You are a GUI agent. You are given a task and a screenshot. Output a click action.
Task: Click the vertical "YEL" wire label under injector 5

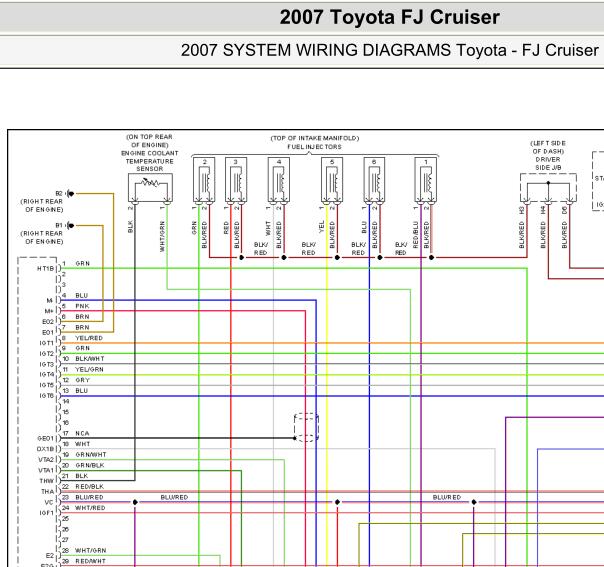click(x=322, y=226)
